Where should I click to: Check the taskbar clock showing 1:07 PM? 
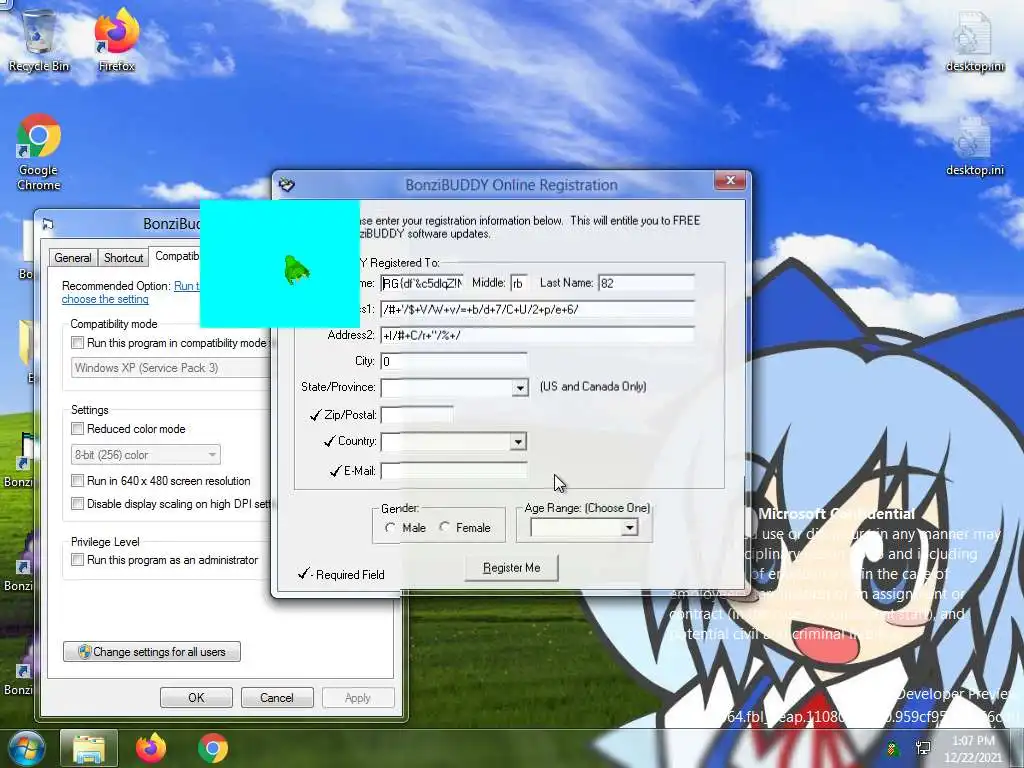(972, 748)
